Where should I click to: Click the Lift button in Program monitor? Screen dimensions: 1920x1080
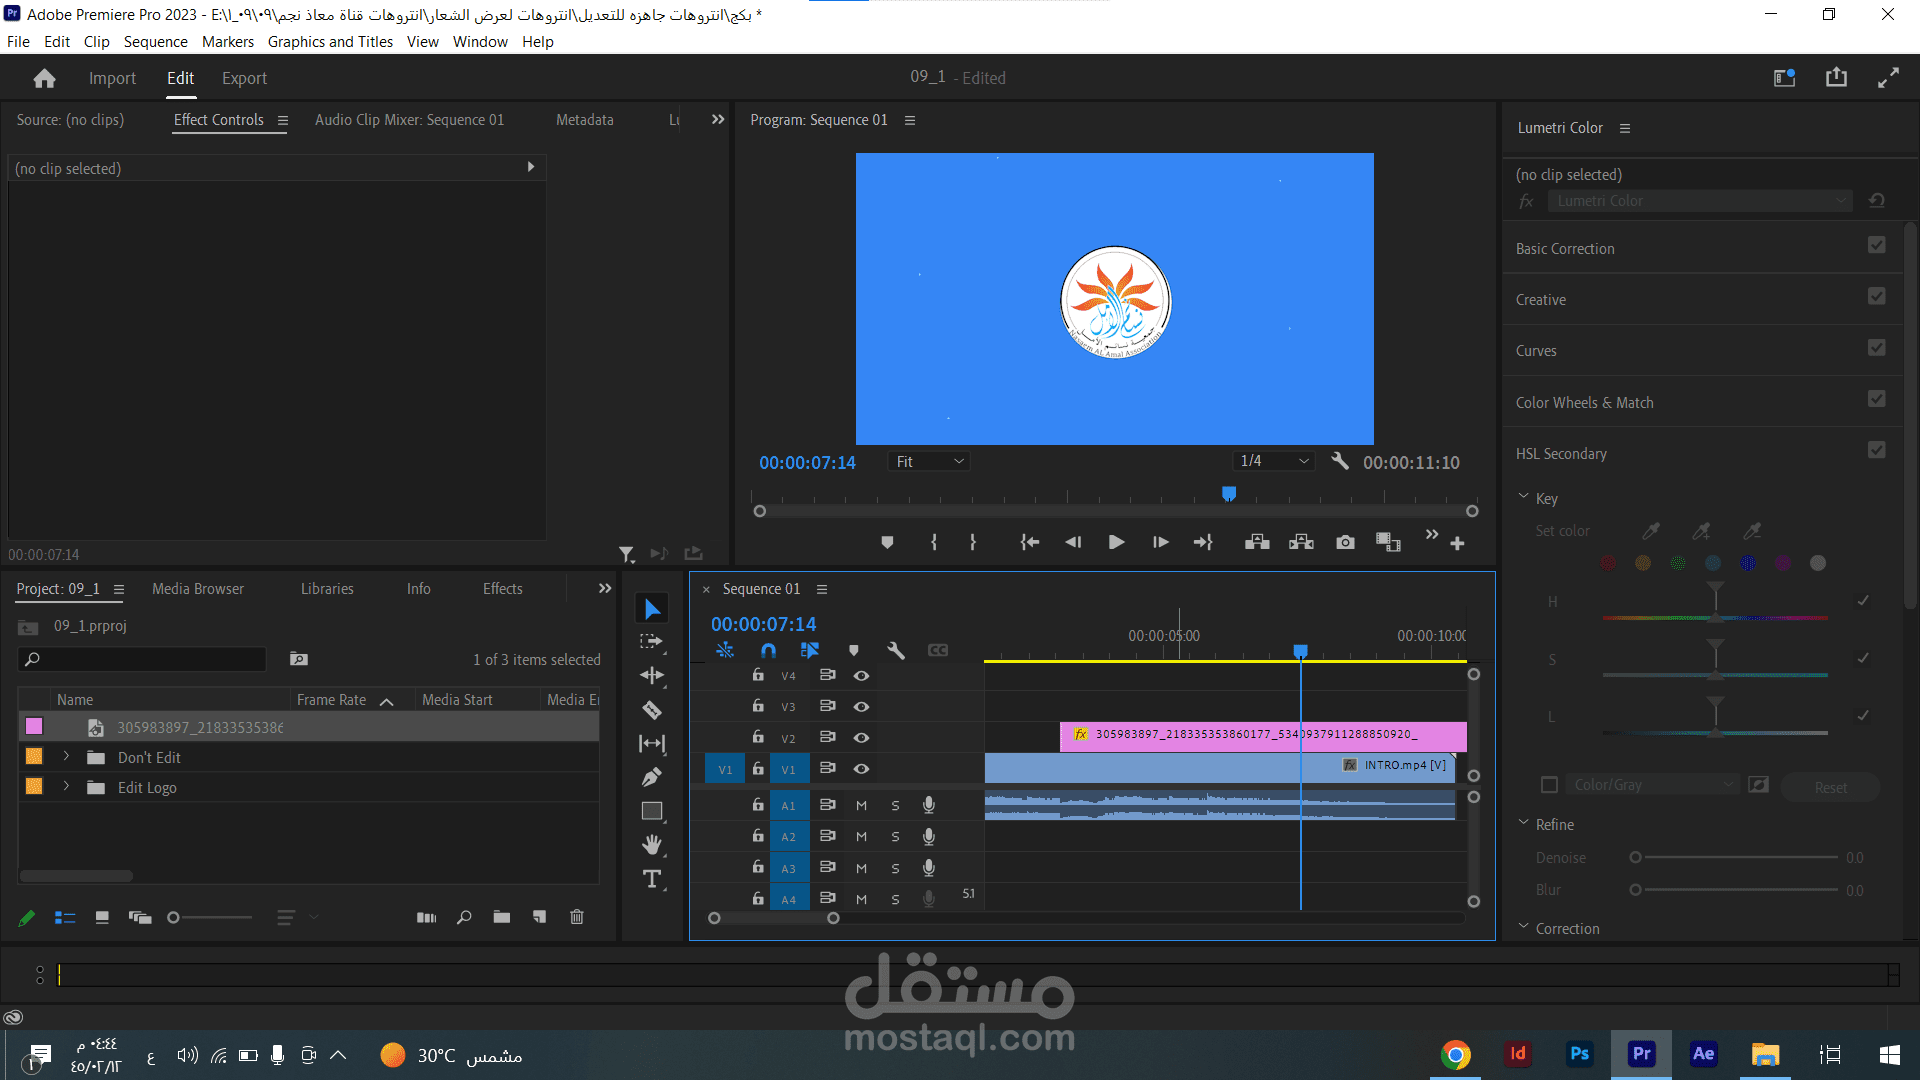click(1257, 542)
